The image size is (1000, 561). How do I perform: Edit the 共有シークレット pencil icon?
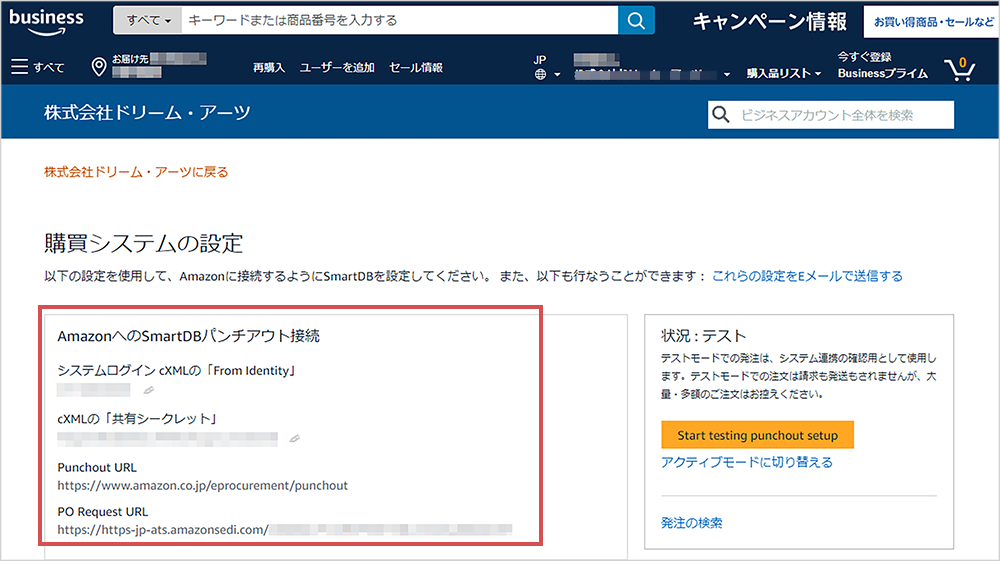point(294,439)
